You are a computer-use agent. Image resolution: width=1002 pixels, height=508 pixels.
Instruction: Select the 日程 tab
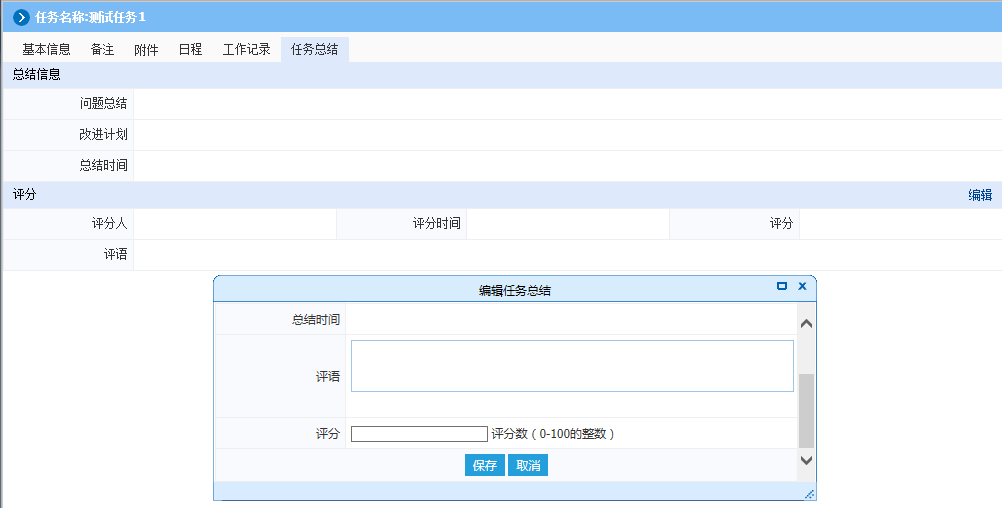click(190, 49)
